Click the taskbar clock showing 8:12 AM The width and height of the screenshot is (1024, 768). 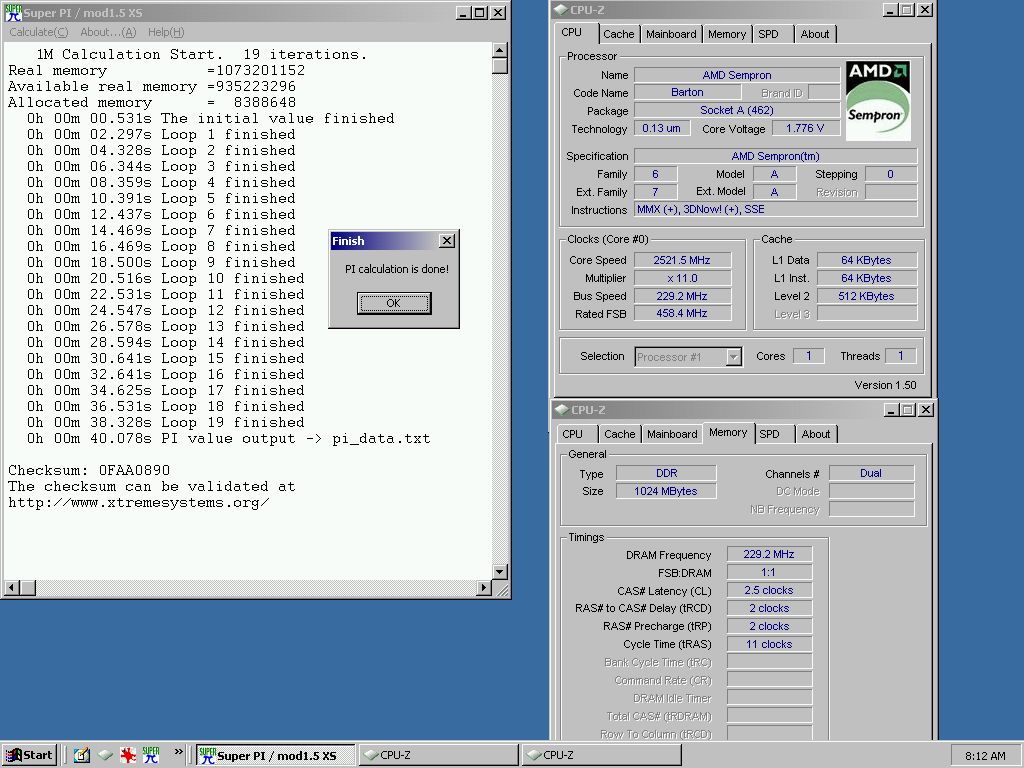985,756
